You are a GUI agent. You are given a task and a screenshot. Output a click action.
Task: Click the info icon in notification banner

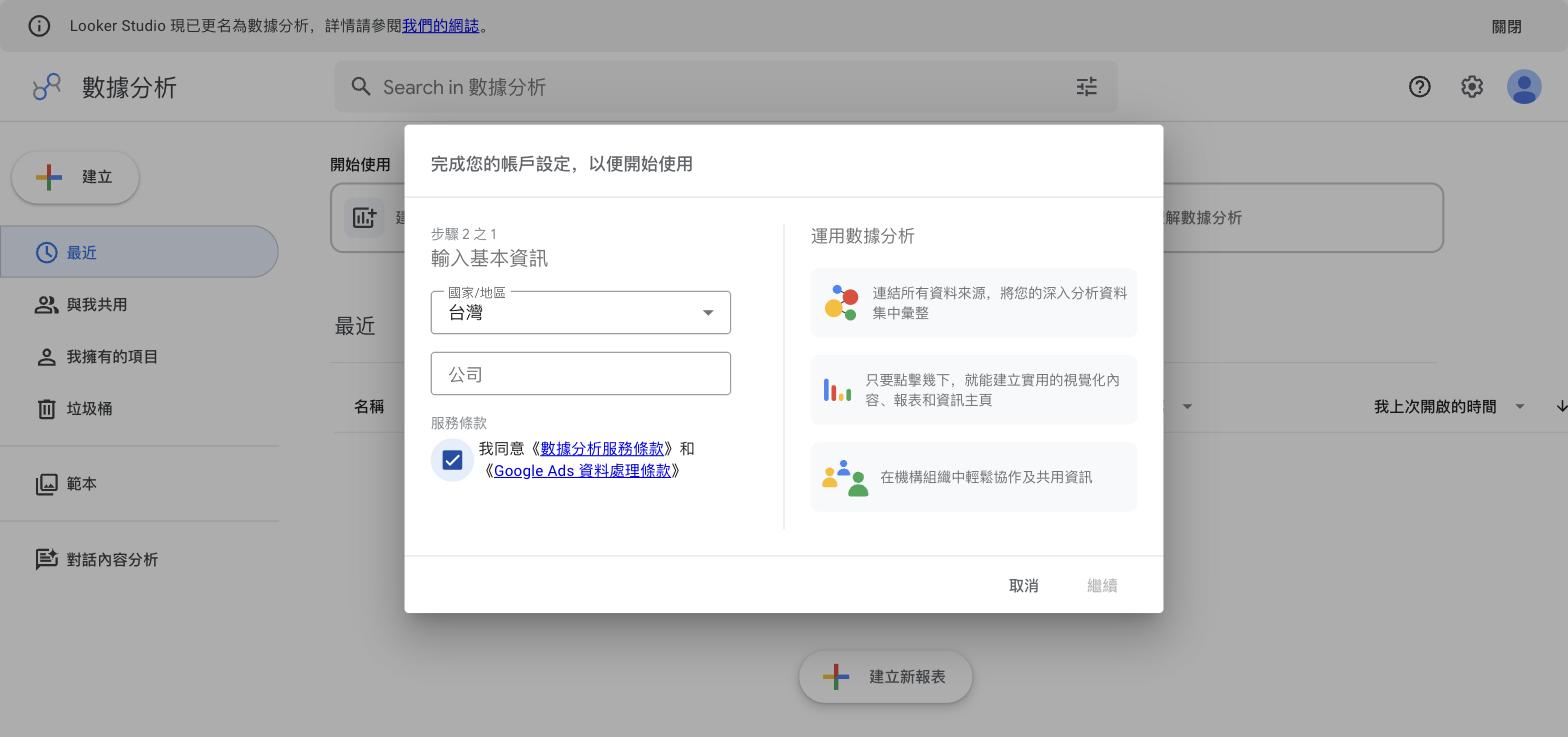(x=39, y=26)
